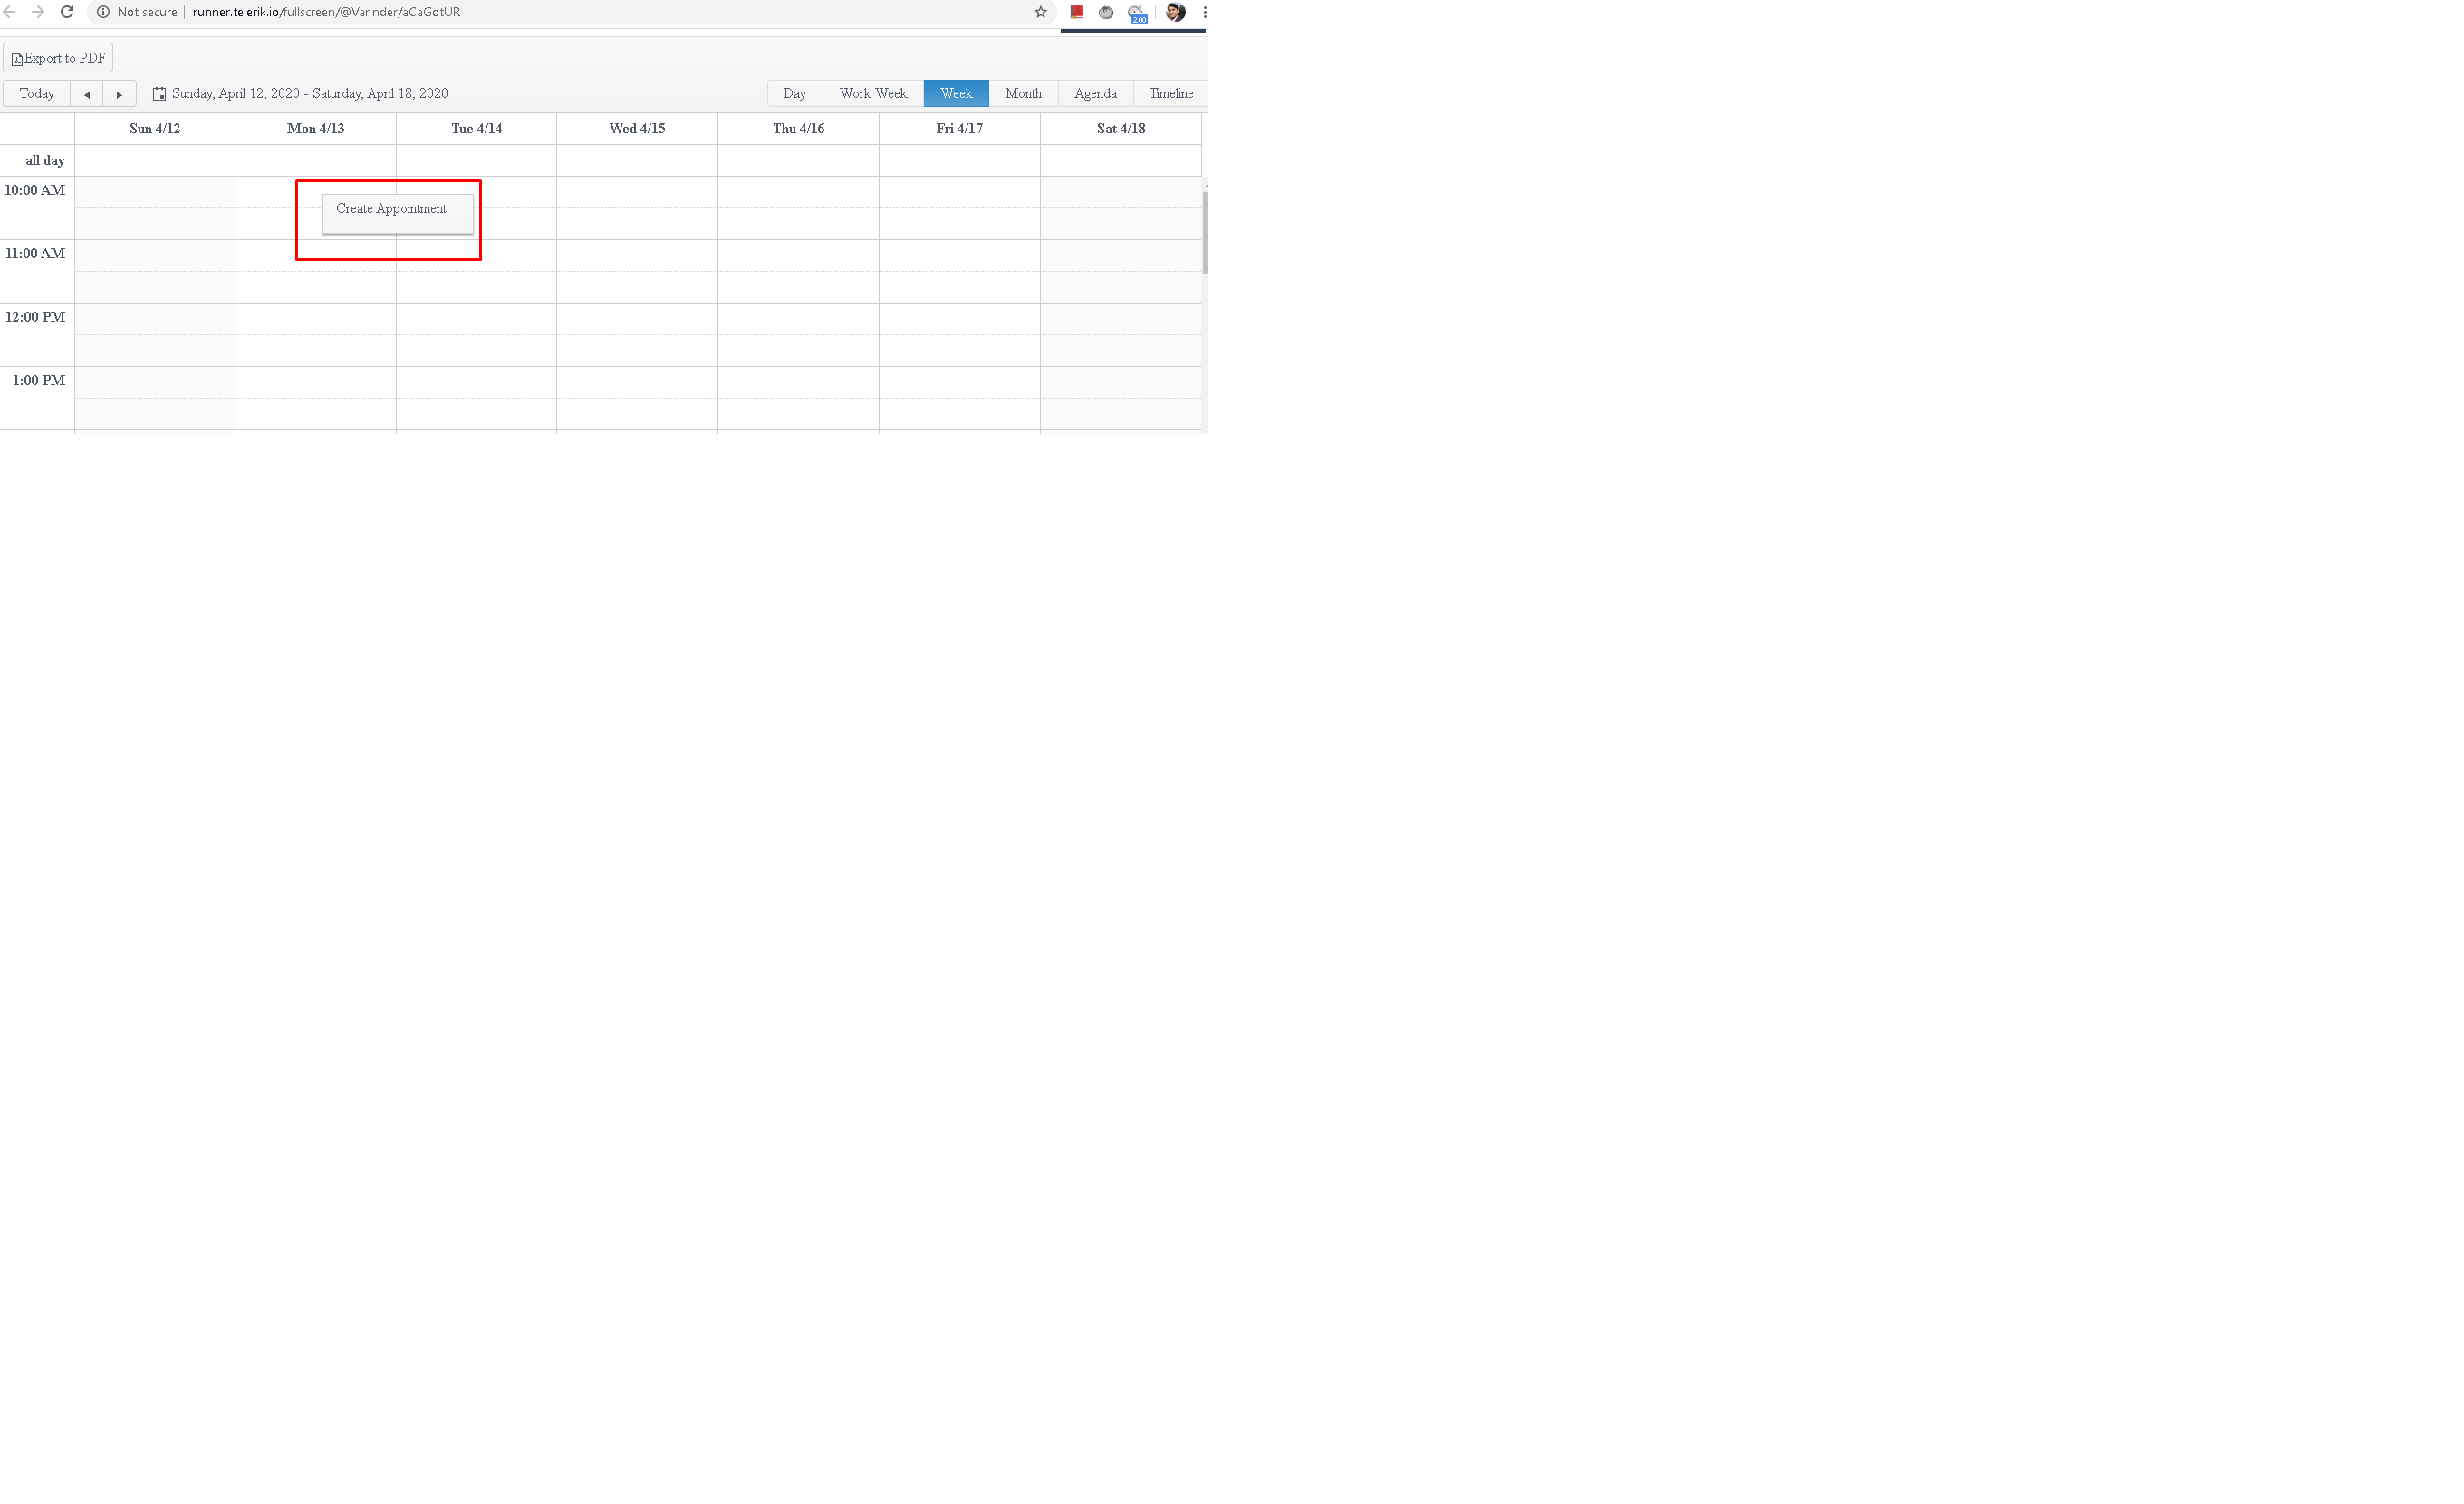Switch to the Day view

[x=794, y=94]
